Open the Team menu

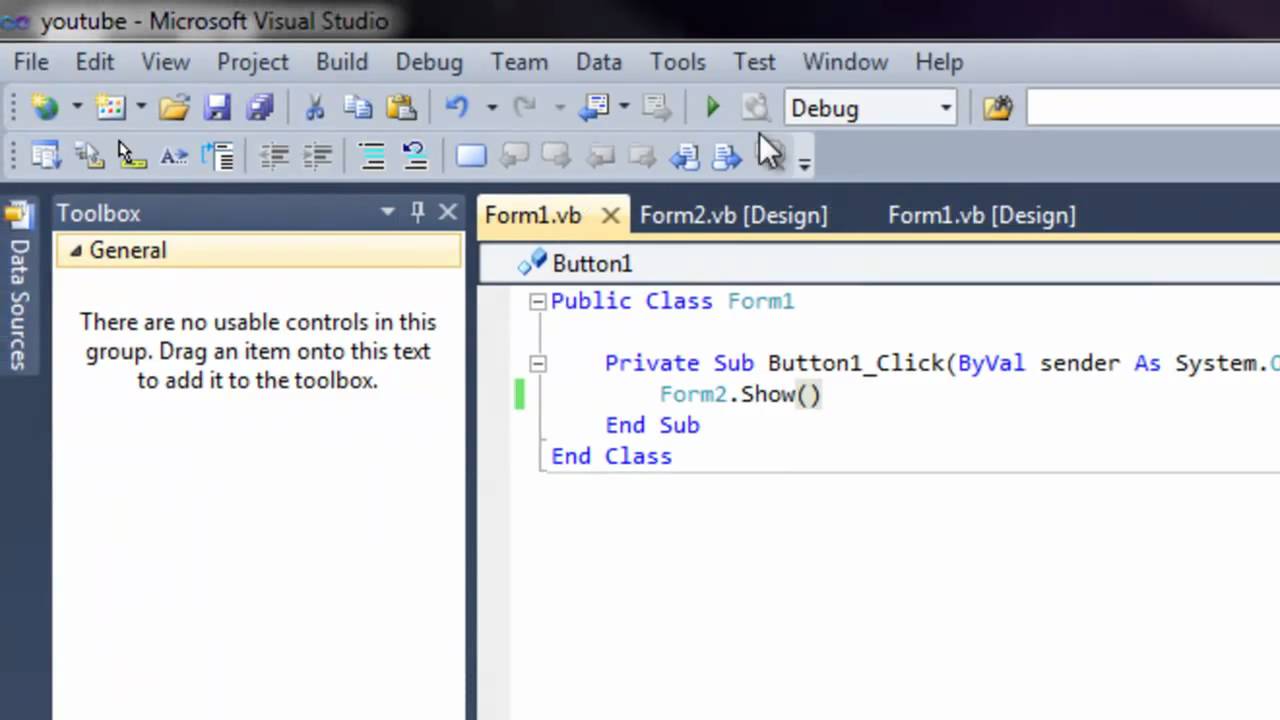(x=519, y=62)
